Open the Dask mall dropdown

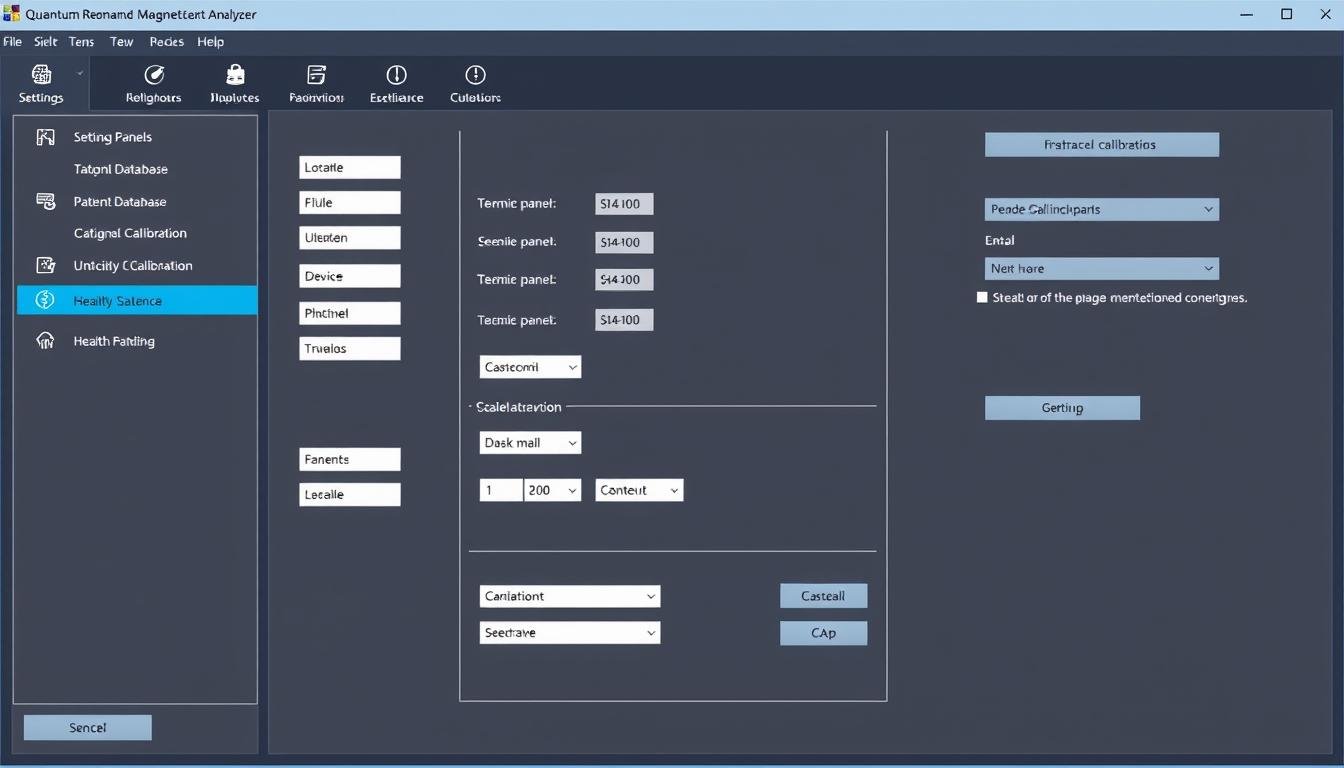click(x=530, y=442)
